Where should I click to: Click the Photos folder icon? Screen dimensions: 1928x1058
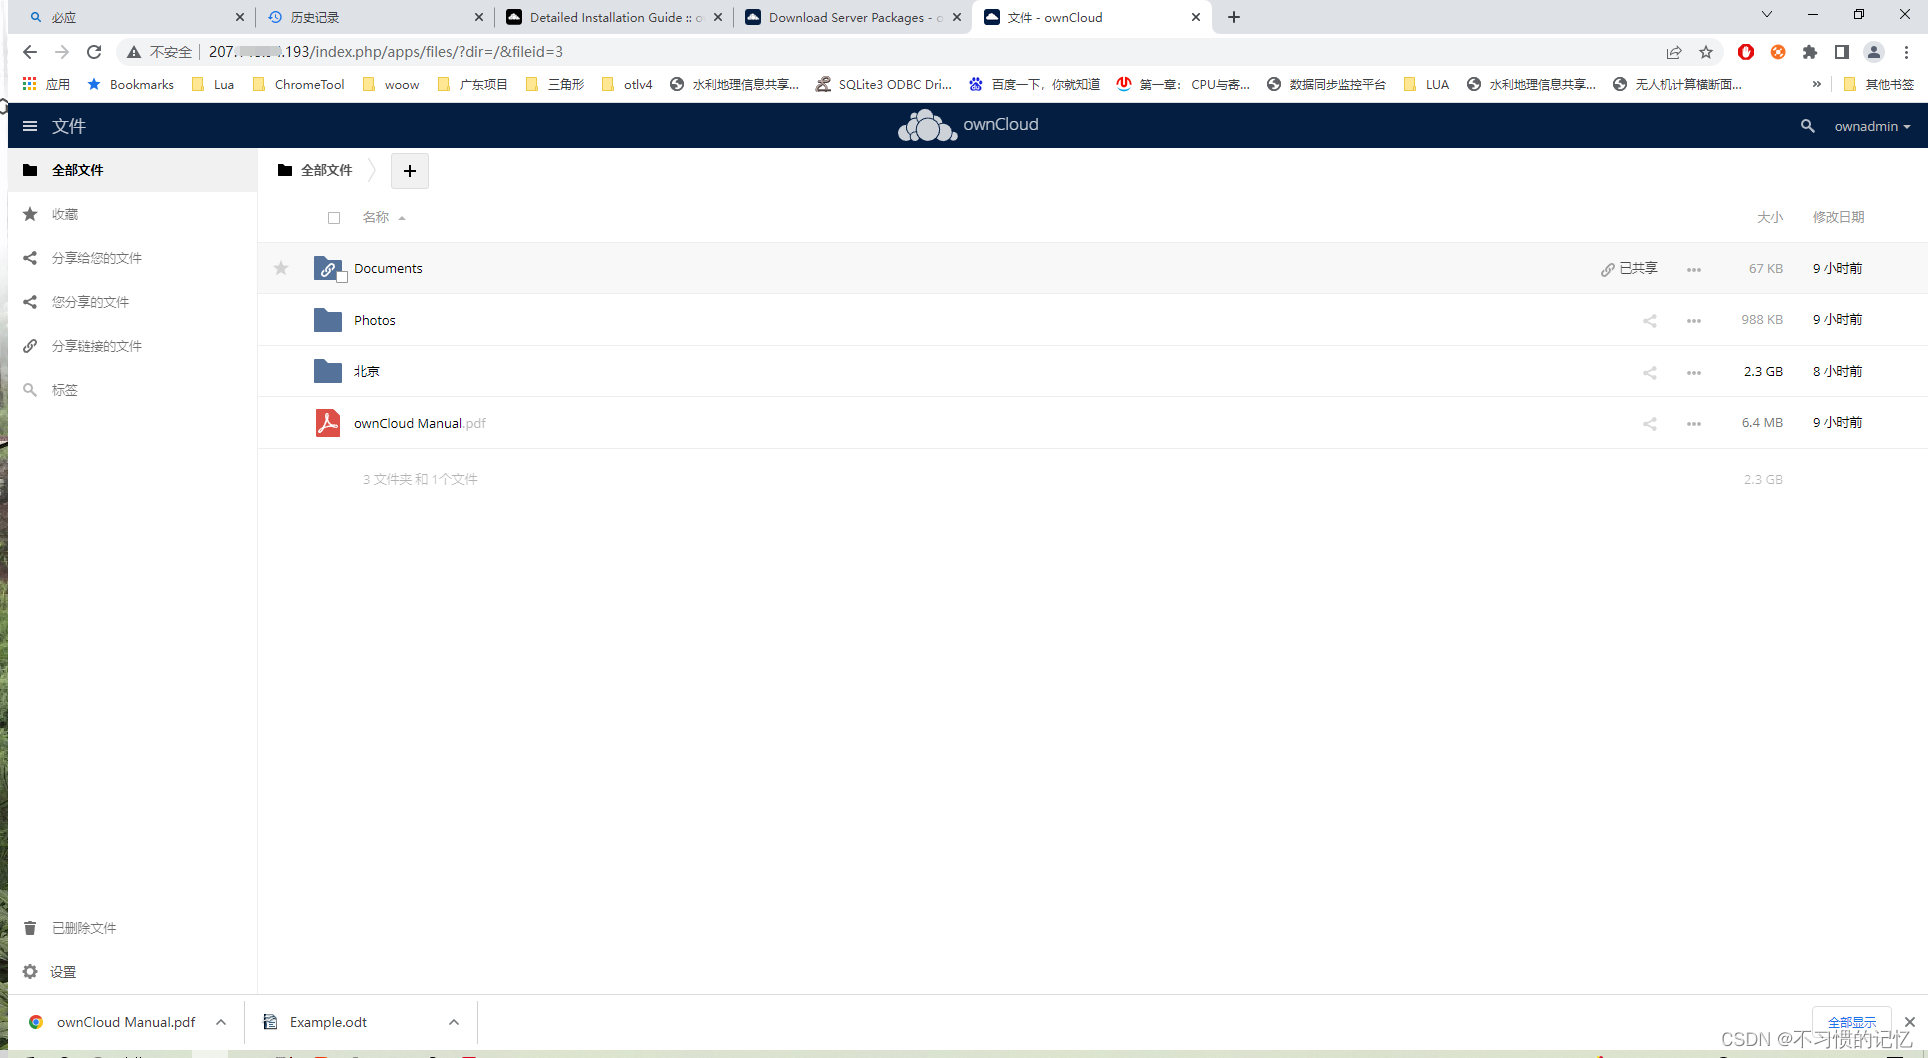pos(328,320)
